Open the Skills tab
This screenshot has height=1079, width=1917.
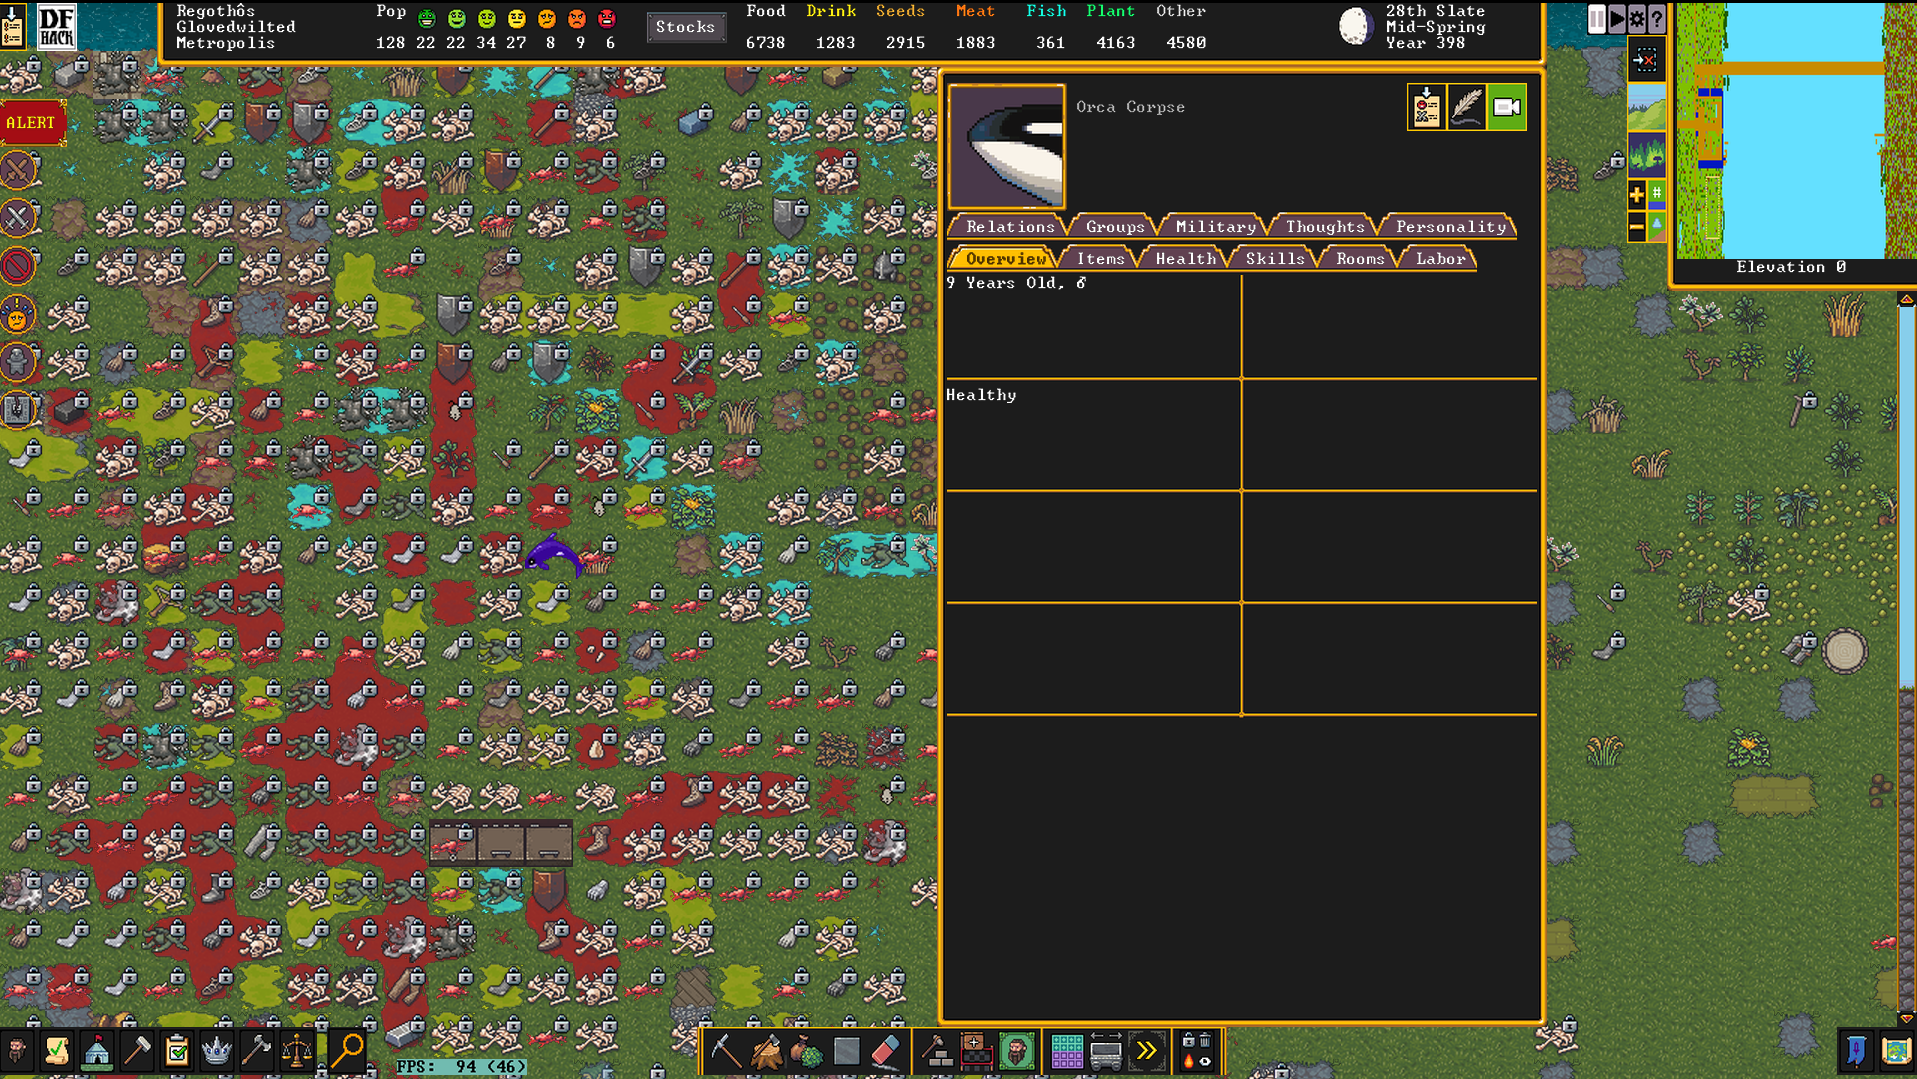1275,259
